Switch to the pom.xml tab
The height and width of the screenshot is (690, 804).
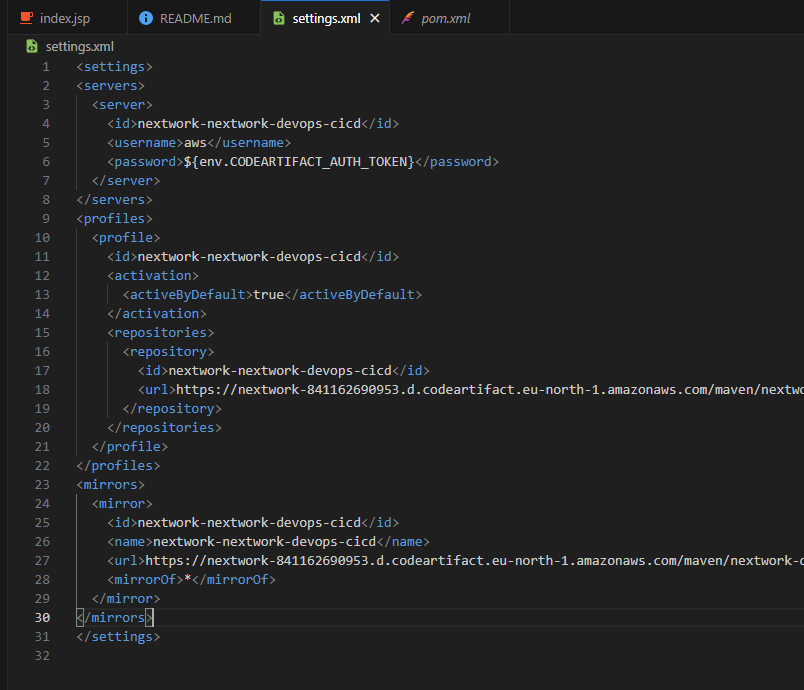(x=448, y=17)
